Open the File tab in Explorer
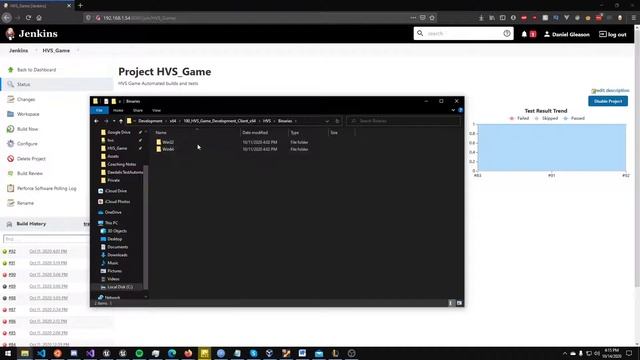Viewport: 640px width, 360px height. 99,110
